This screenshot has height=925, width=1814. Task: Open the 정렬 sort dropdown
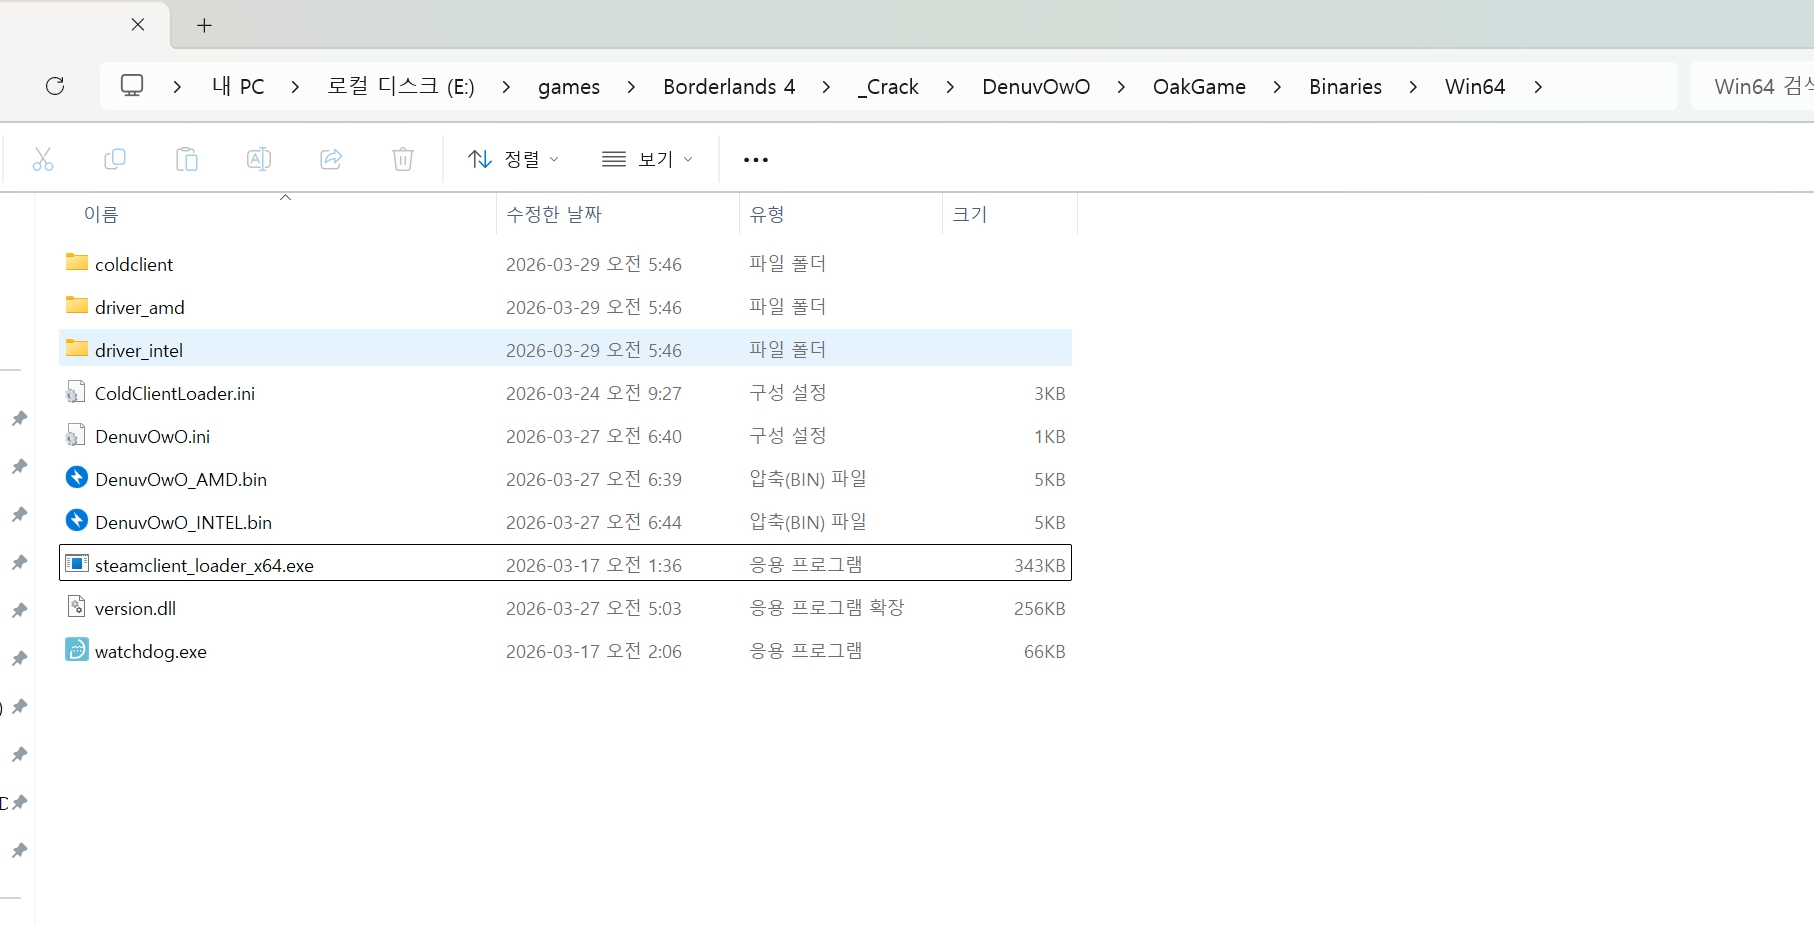coord(514,159)
